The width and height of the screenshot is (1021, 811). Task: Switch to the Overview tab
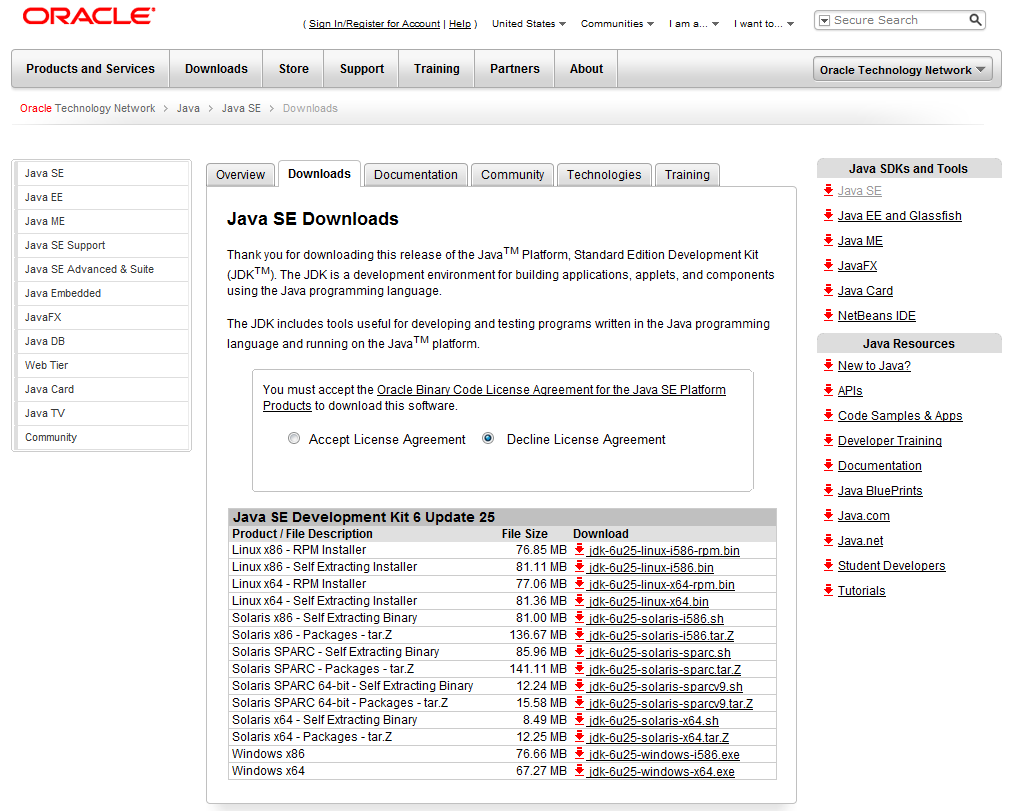click(240, 175)
